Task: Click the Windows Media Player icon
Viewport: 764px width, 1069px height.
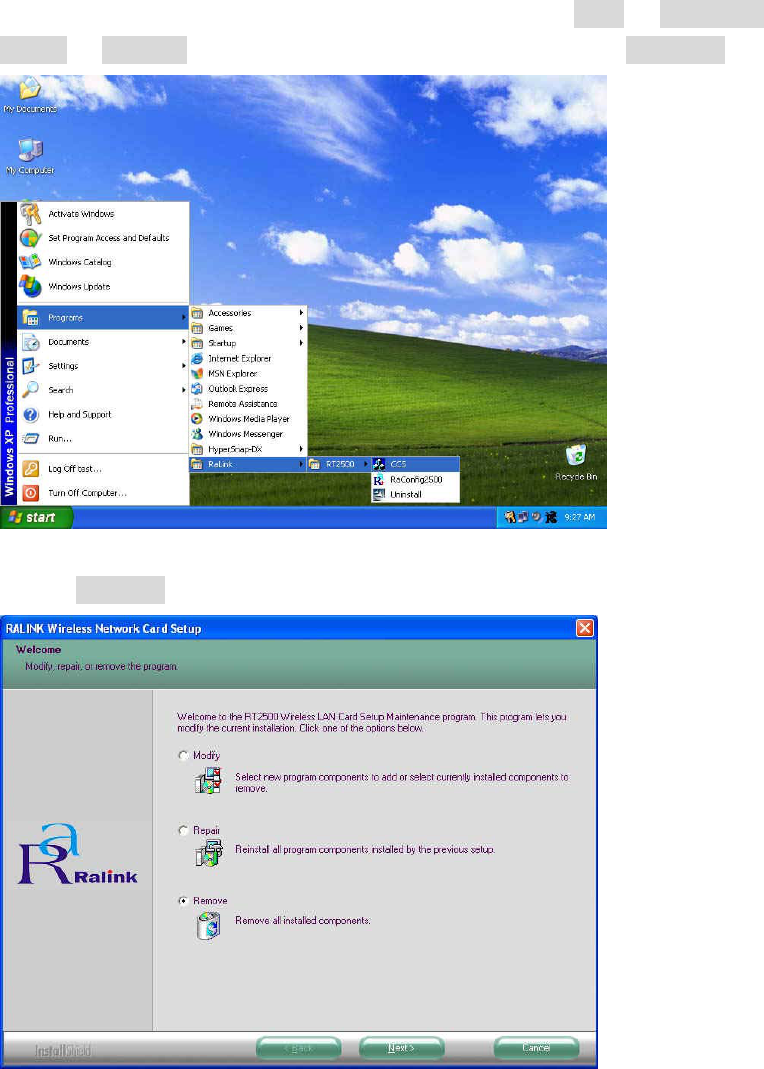Action: 197,419
